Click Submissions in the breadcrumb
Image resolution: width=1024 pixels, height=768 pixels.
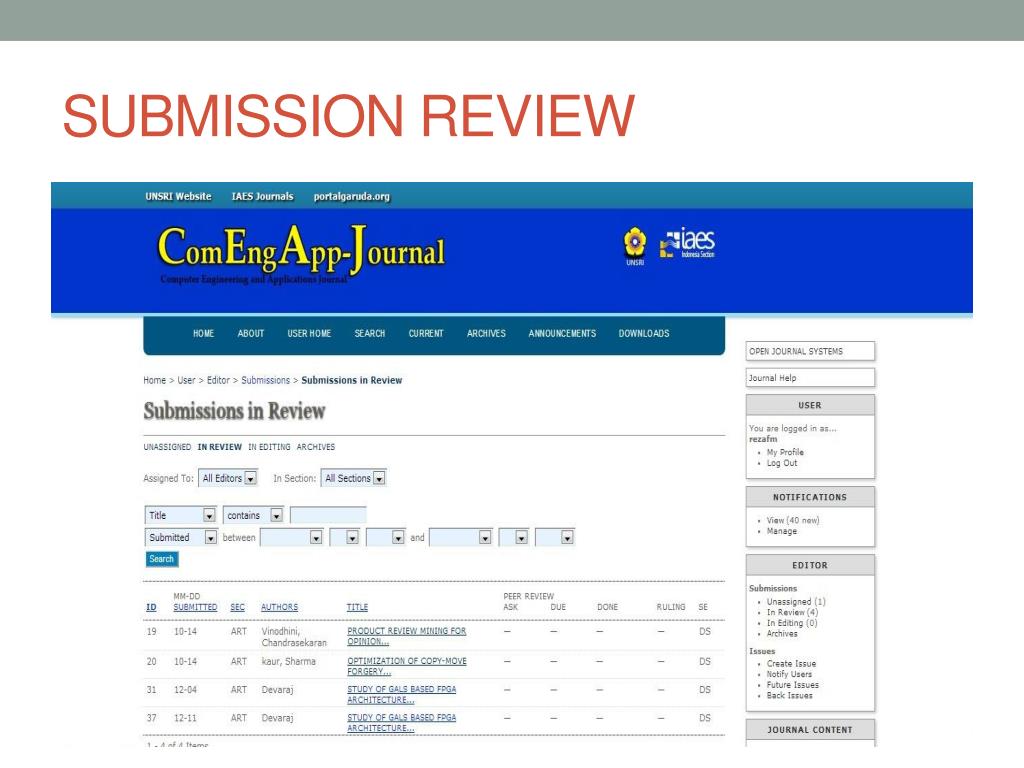pyautogui.click(x=265, y=380)
